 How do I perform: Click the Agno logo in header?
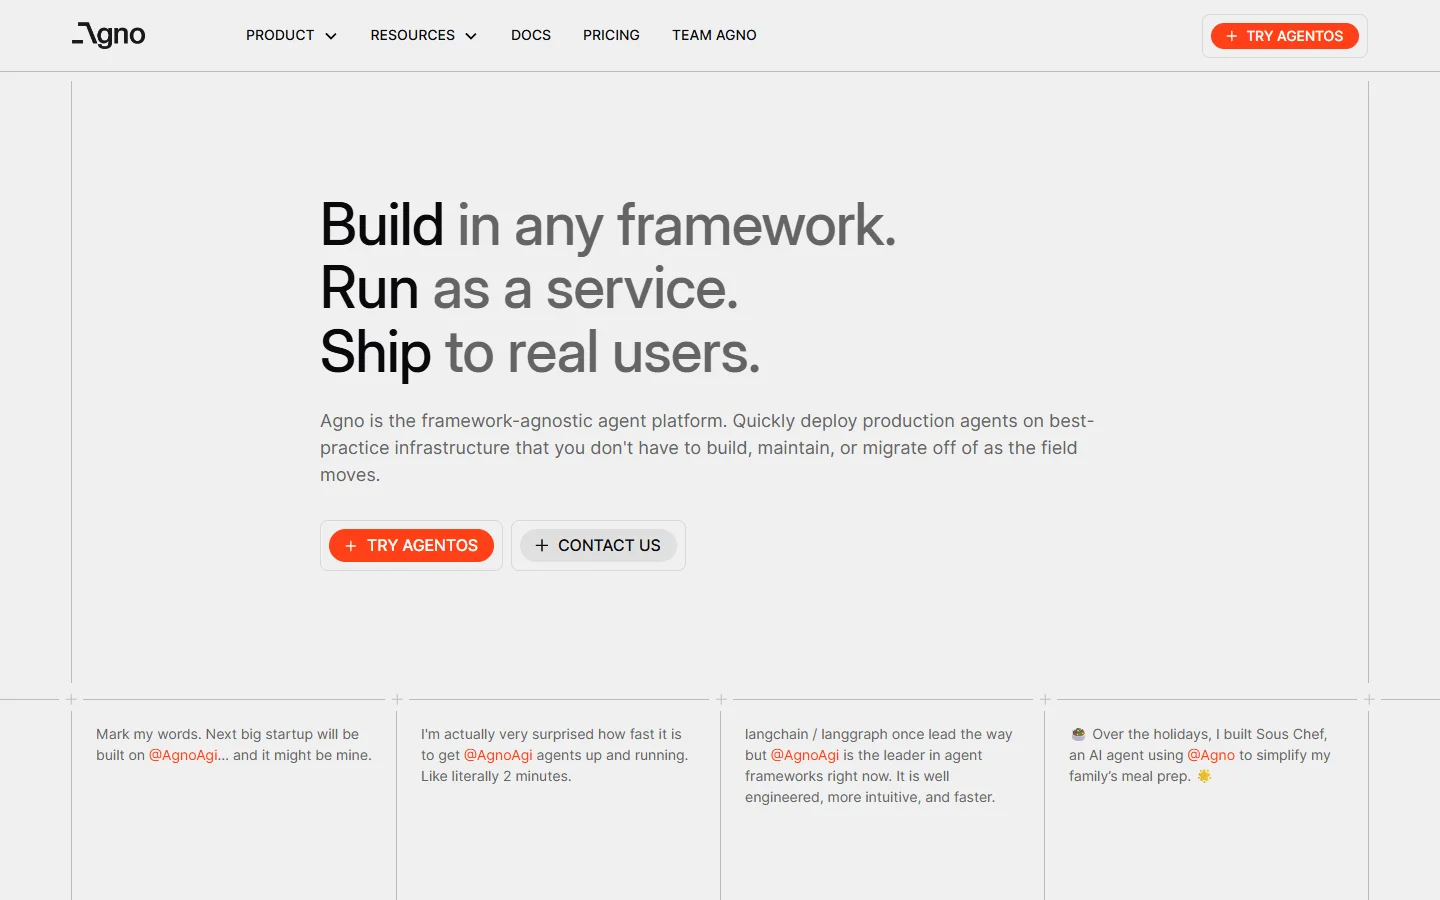click(109, 36)
